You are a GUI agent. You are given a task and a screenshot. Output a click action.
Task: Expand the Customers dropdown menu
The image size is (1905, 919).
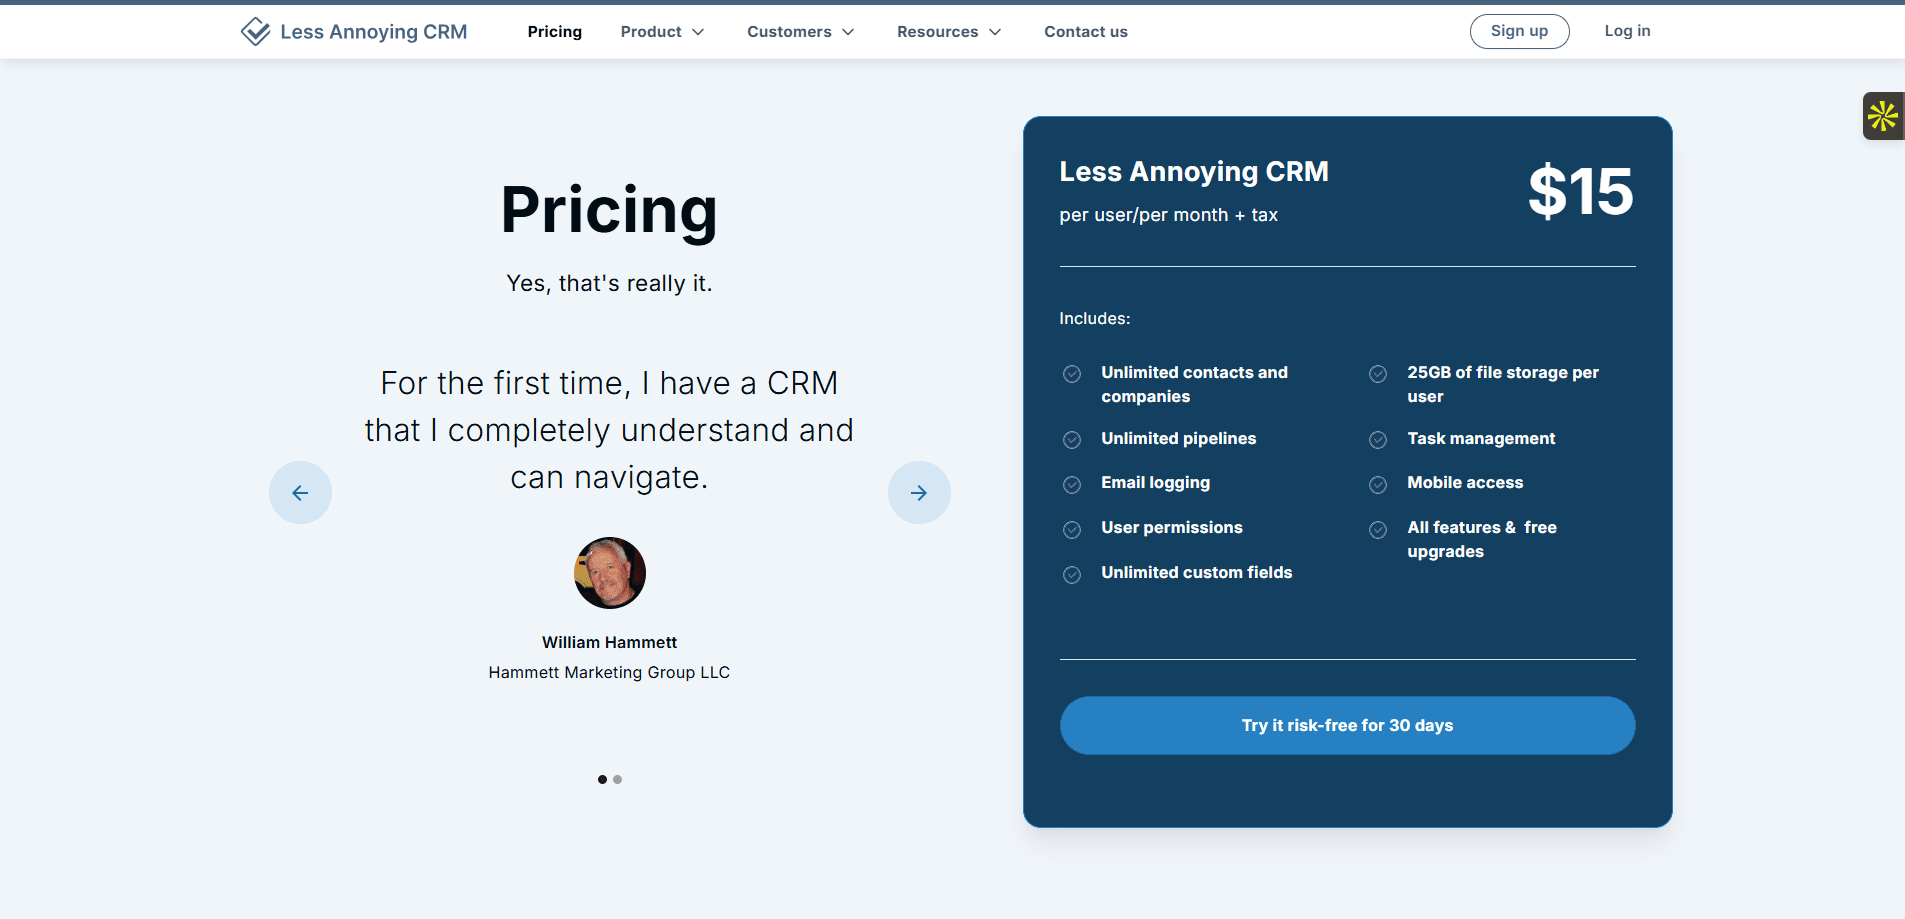point(800,32)
